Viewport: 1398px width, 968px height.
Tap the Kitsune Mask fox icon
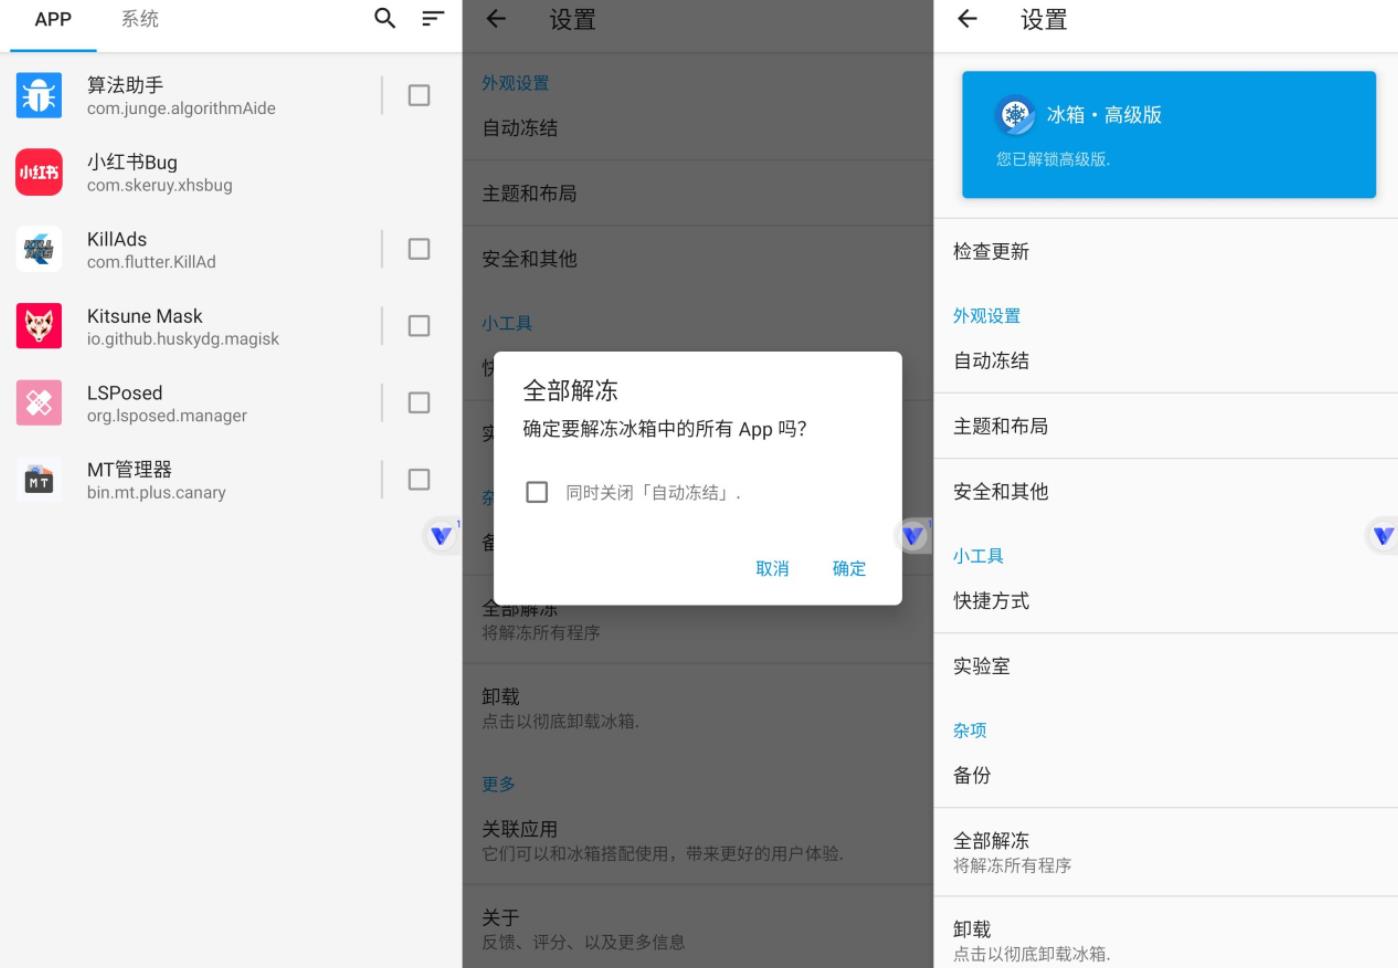39,326
